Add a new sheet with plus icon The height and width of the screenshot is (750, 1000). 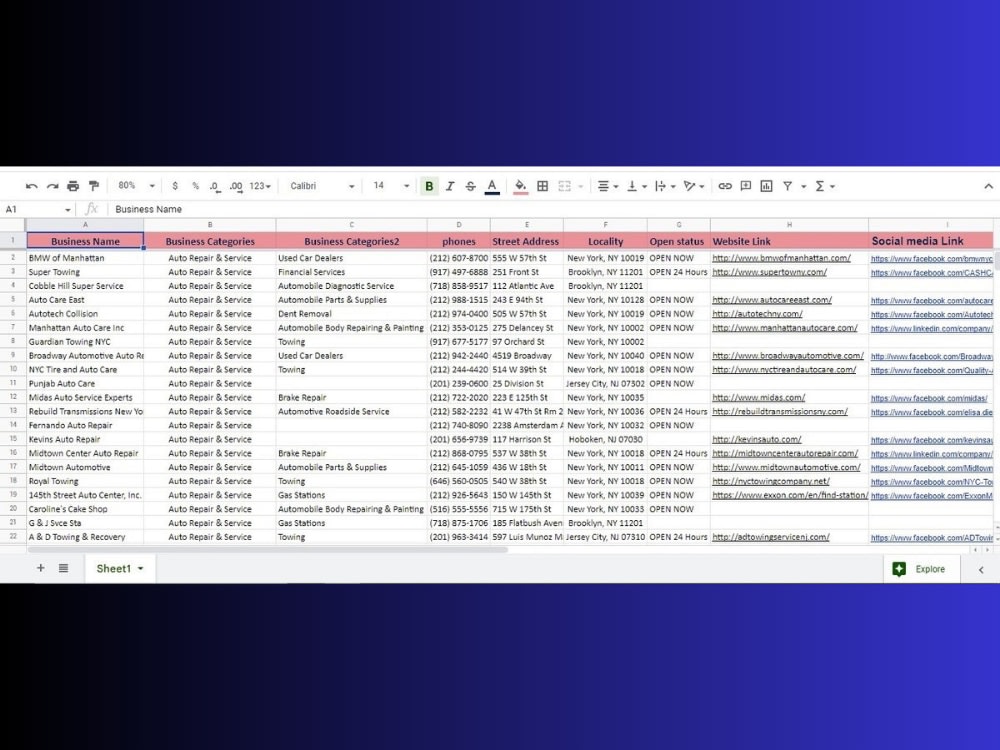tap(40, 568)
